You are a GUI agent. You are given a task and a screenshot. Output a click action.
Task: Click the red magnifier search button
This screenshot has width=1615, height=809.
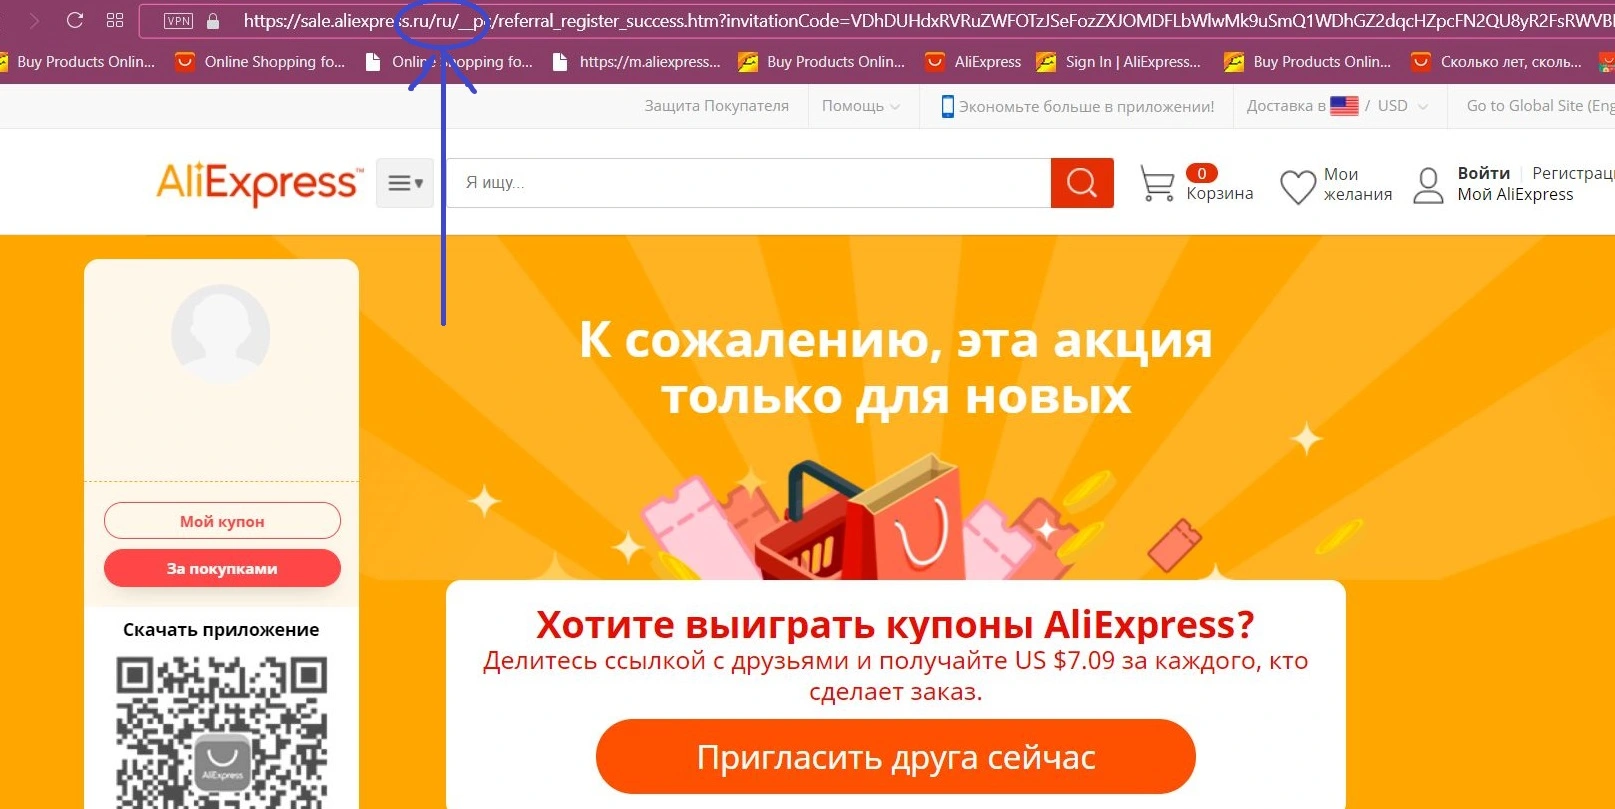(1082, 183)
